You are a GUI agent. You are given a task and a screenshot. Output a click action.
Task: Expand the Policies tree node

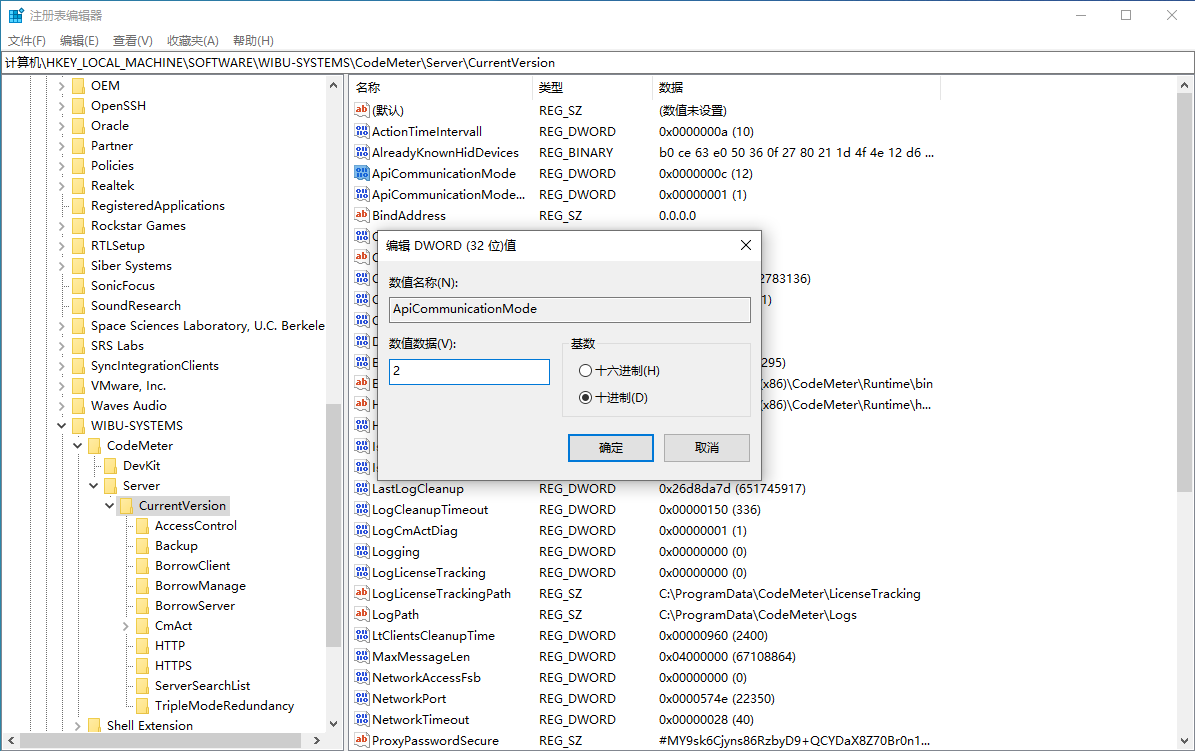tap(62, 165)
